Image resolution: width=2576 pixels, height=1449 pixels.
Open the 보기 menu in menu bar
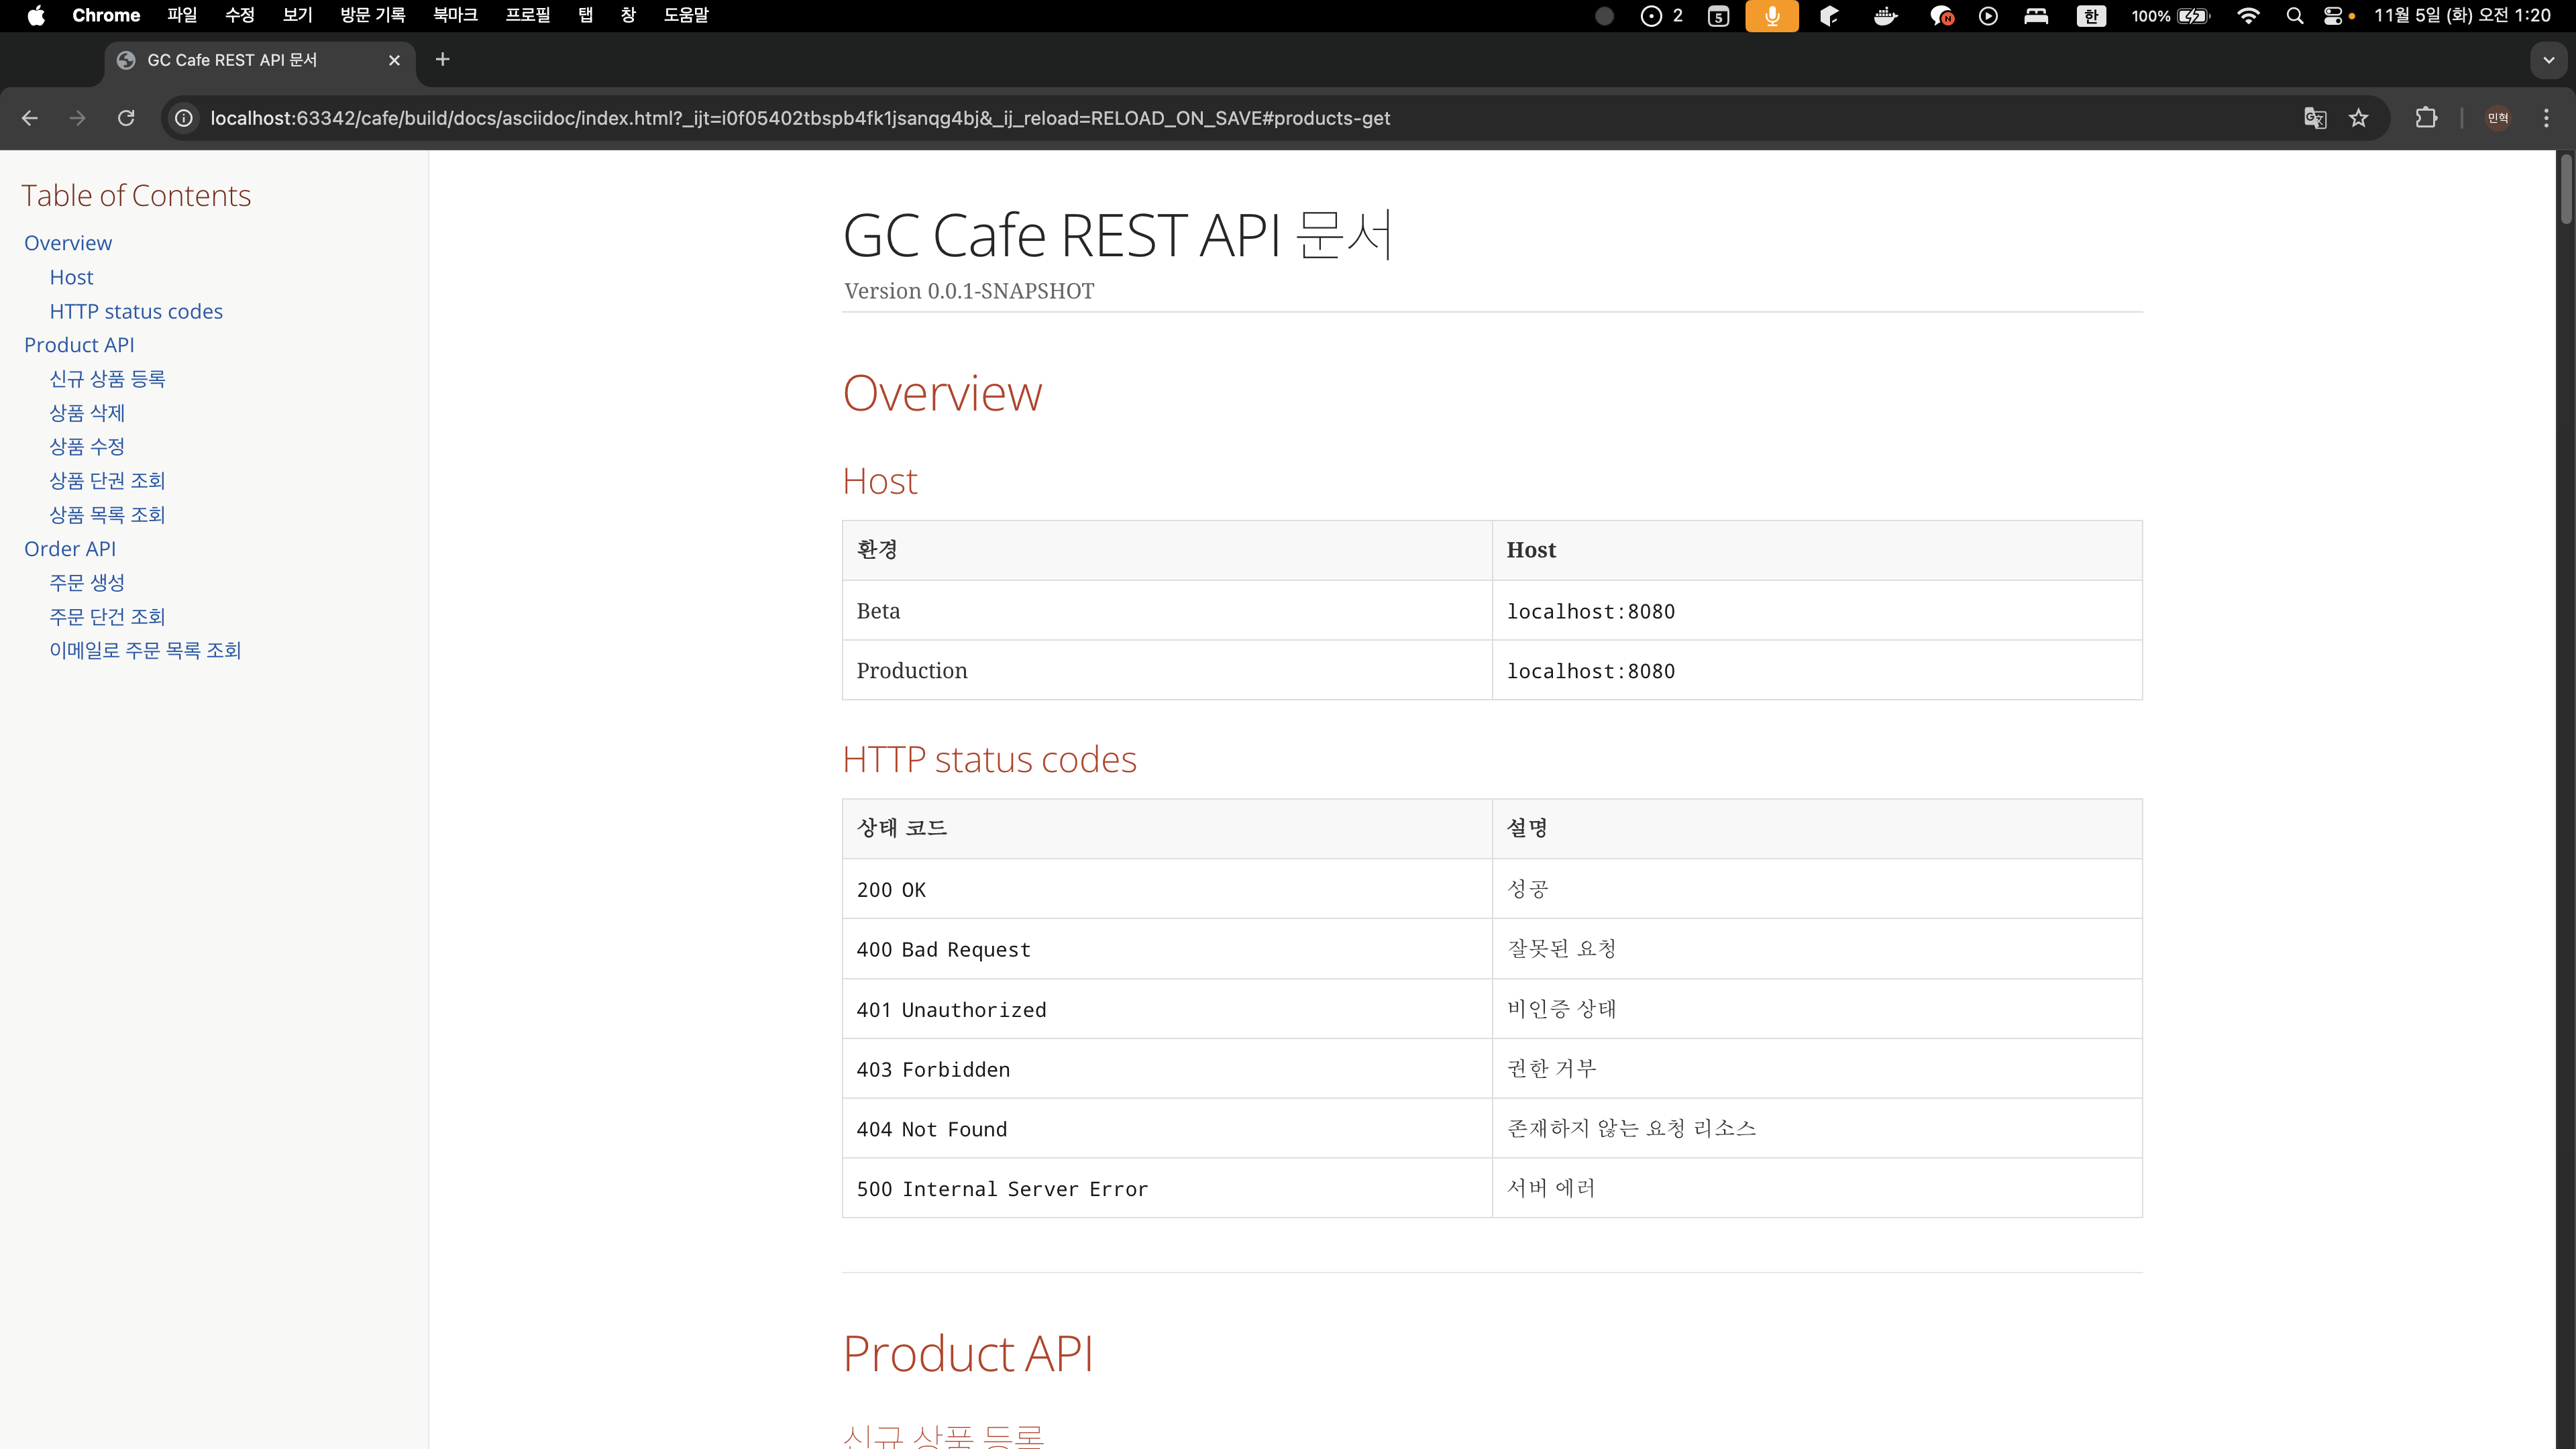point(297,16)
